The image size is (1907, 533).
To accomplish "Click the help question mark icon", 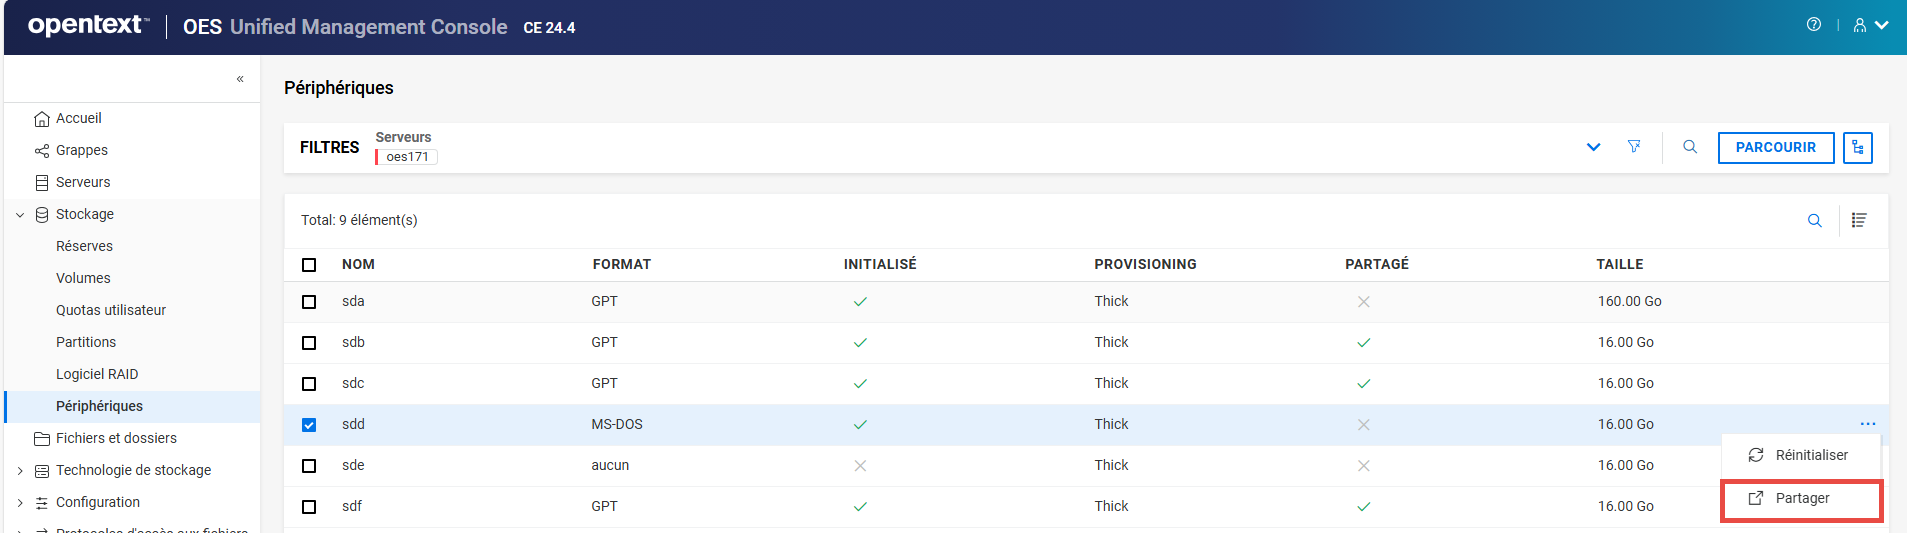I will tap(1813, 25).
